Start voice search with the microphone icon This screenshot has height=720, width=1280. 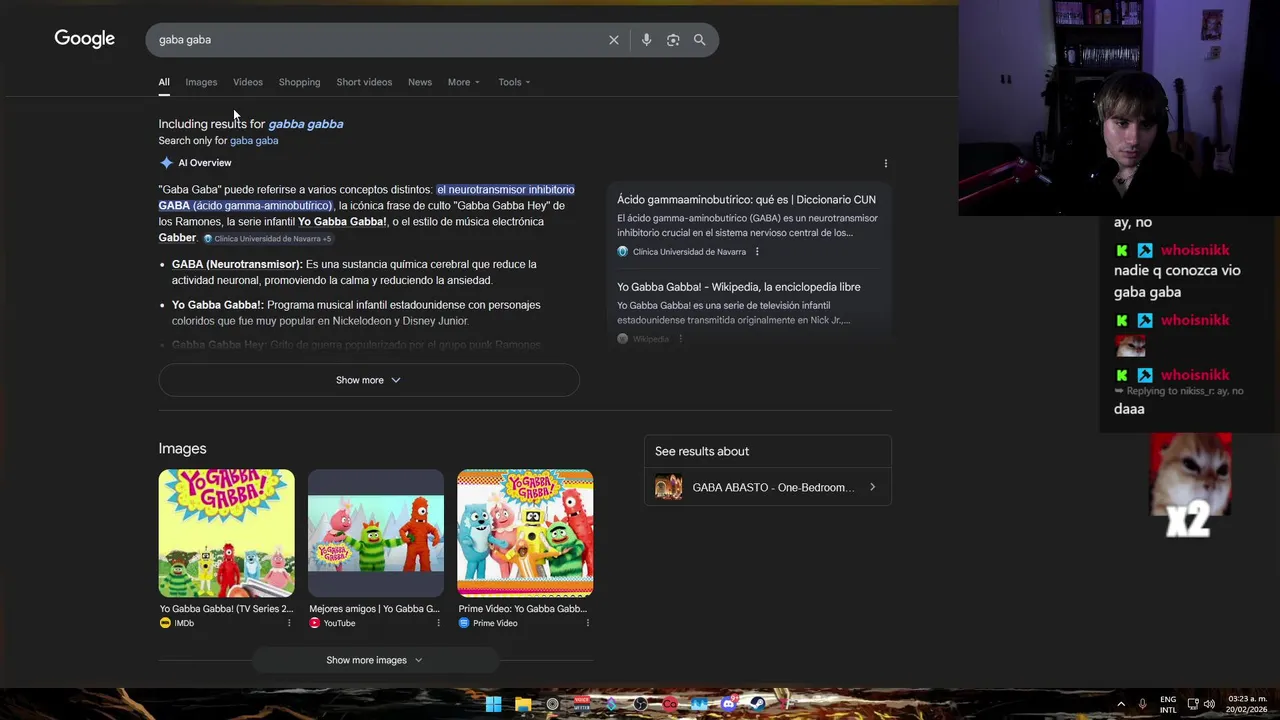coord(646,40)
